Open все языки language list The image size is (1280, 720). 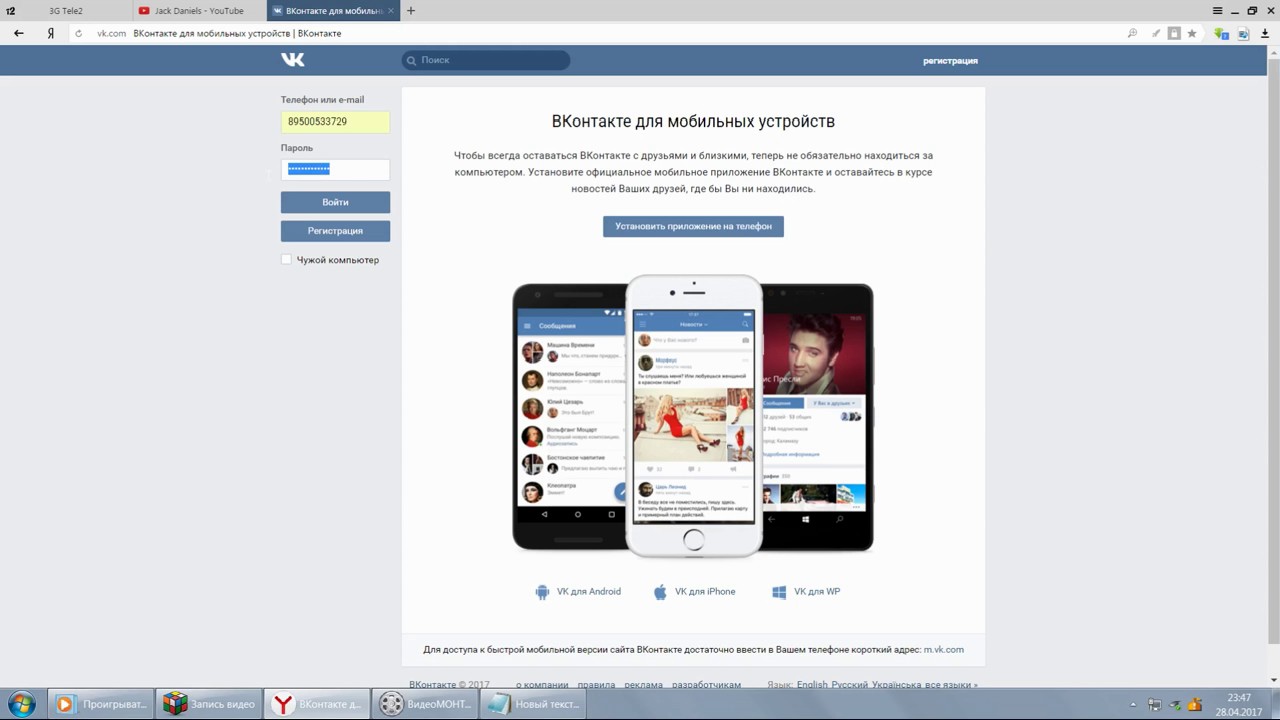point(951,685)
